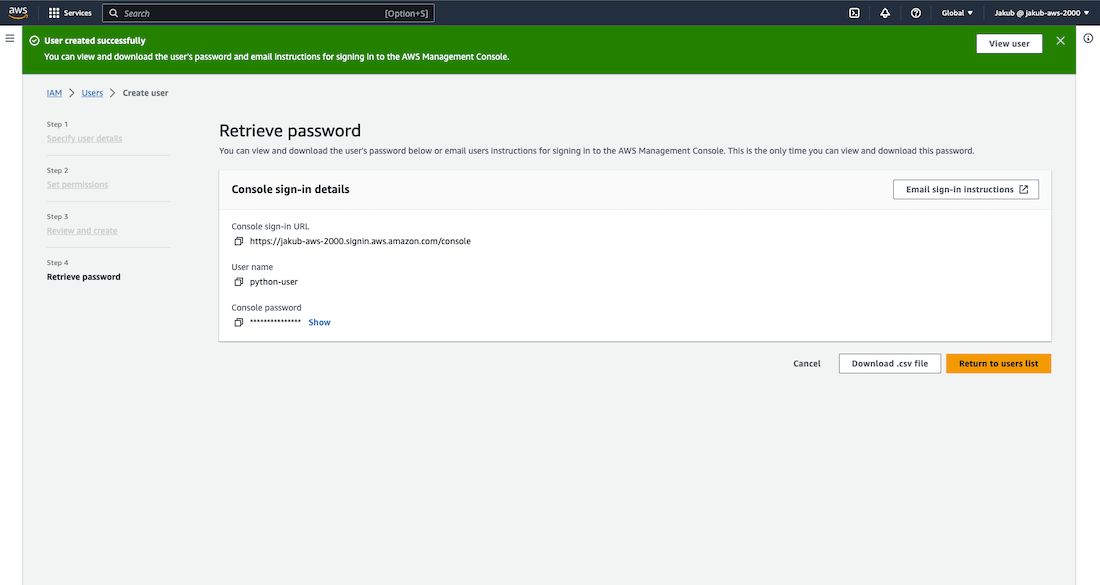
Task: Click the Email sign-in instructions button
Action: tap(965, 190)
